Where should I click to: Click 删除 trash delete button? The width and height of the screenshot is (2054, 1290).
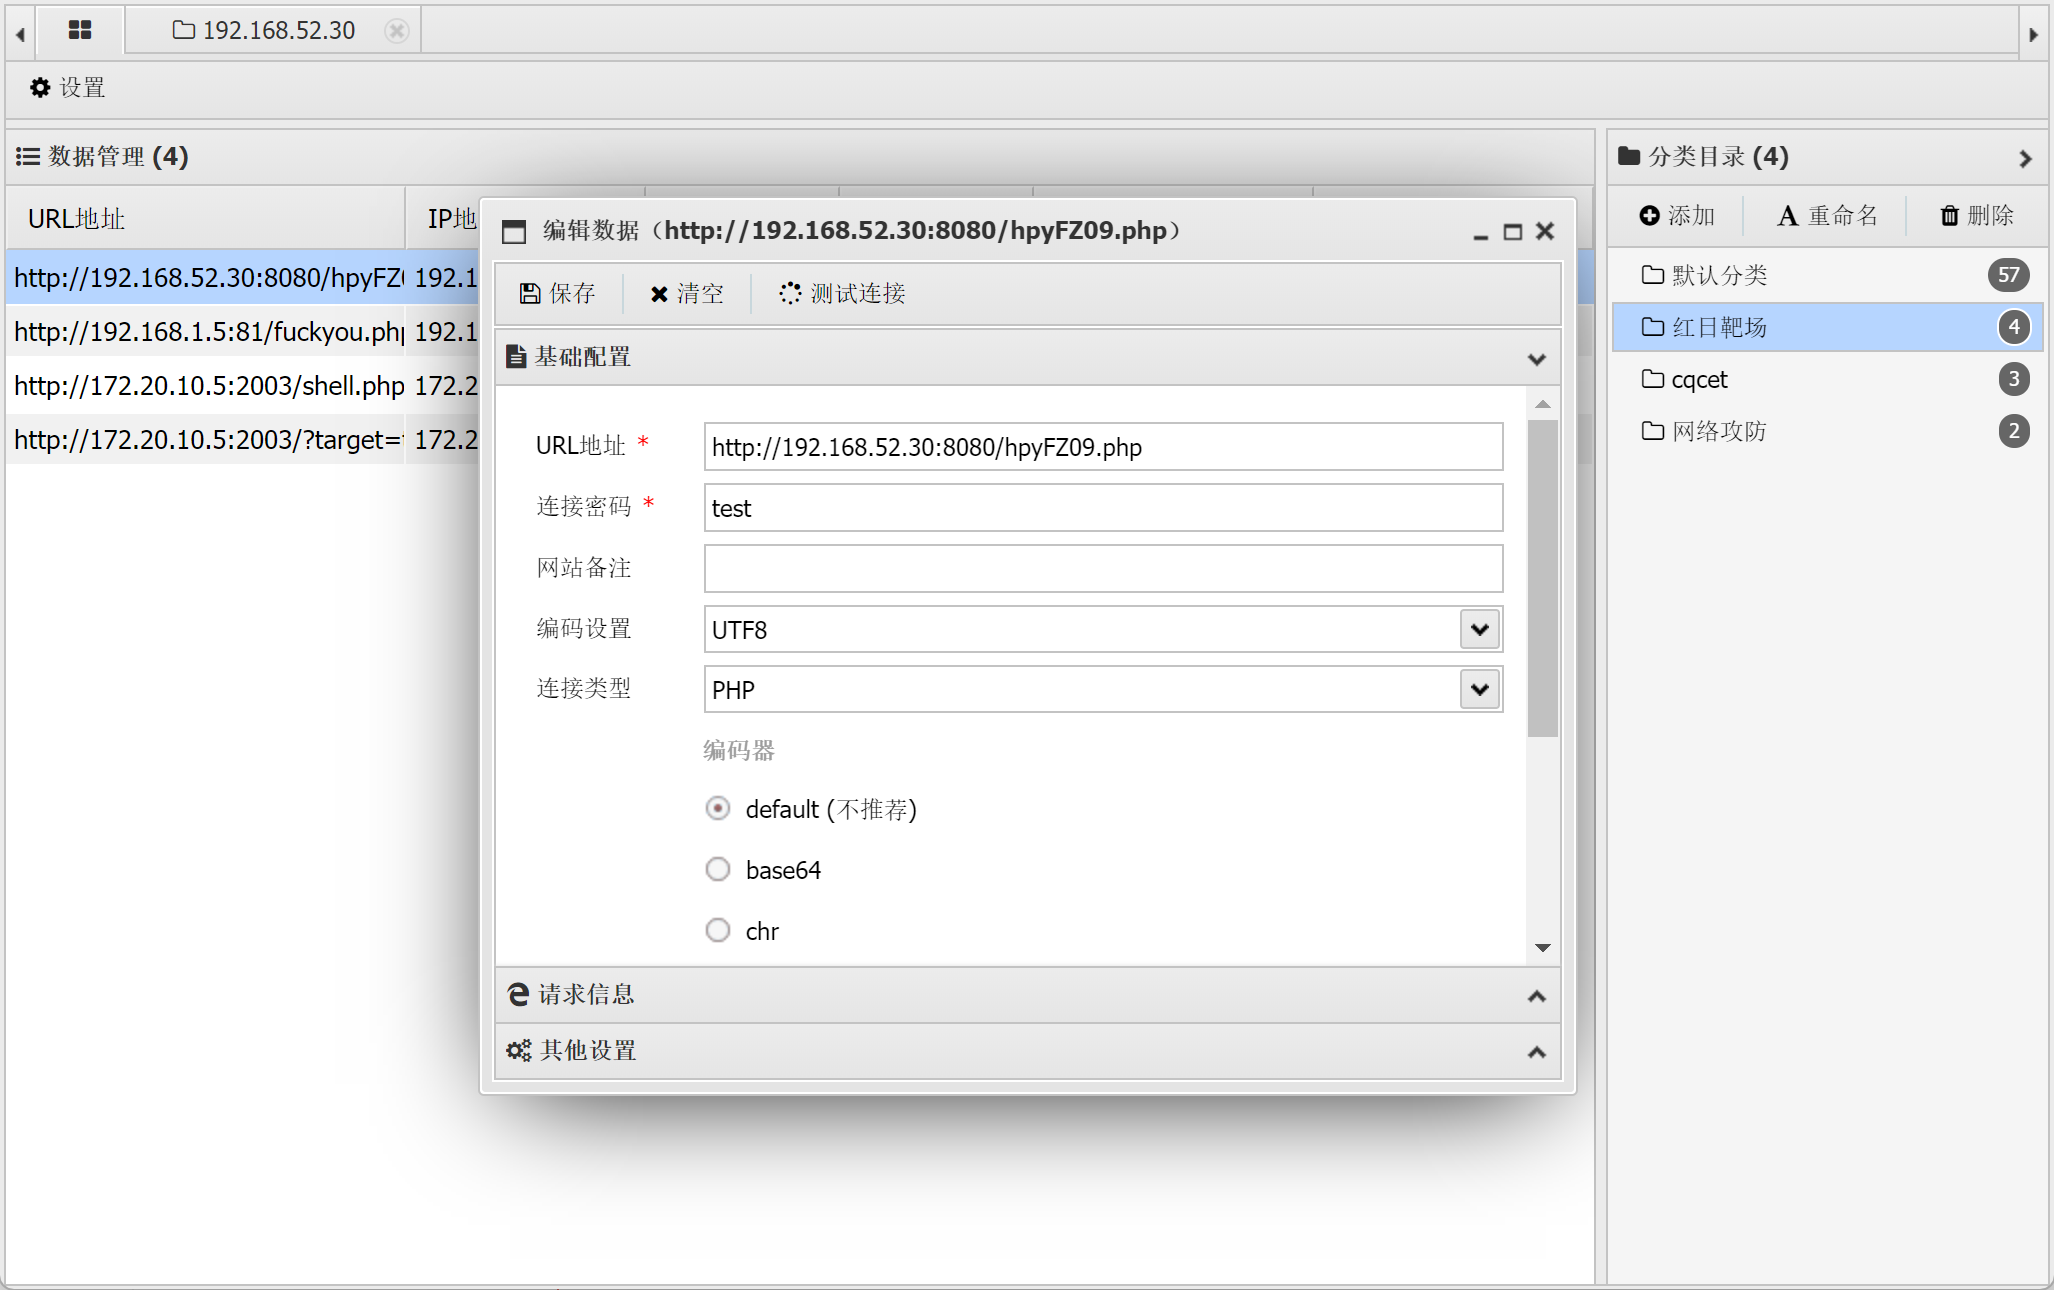coord(1976,215)
